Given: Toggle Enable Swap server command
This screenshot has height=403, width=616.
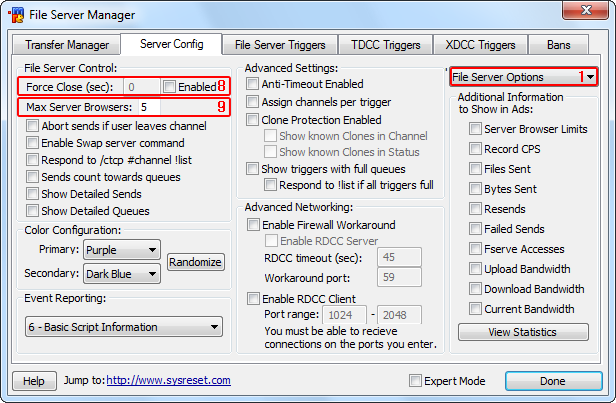Looking at the screenshot, I should (32, 143).
